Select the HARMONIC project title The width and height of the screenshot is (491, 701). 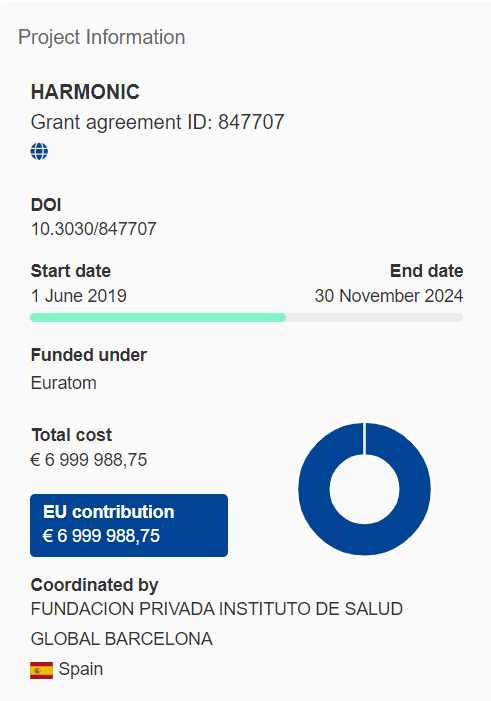[85, 92]
